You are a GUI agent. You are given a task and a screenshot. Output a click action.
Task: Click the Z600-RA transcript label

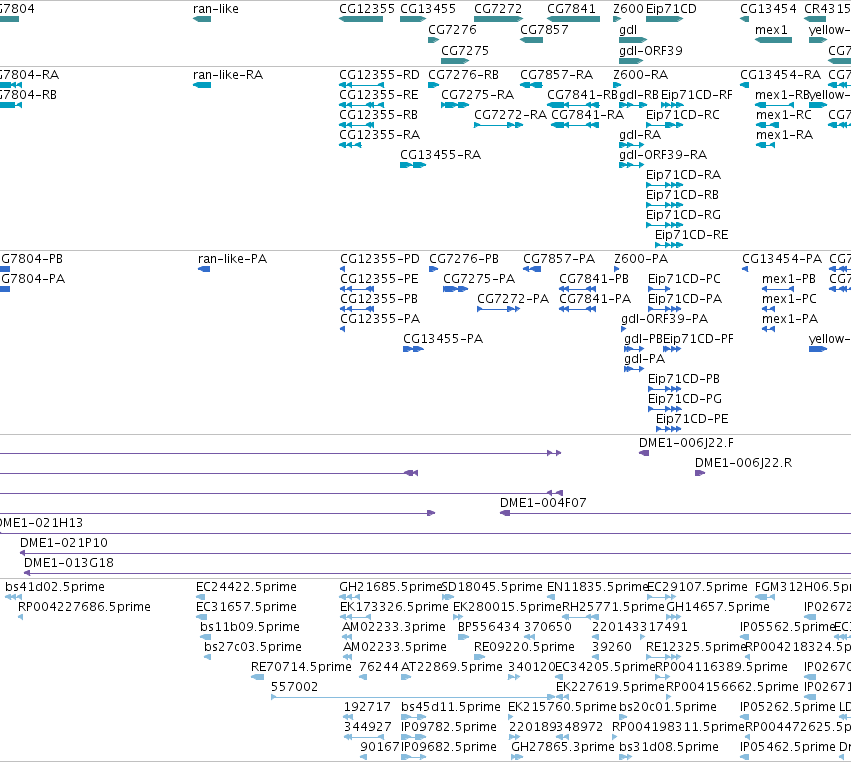[x=640, y=75]
